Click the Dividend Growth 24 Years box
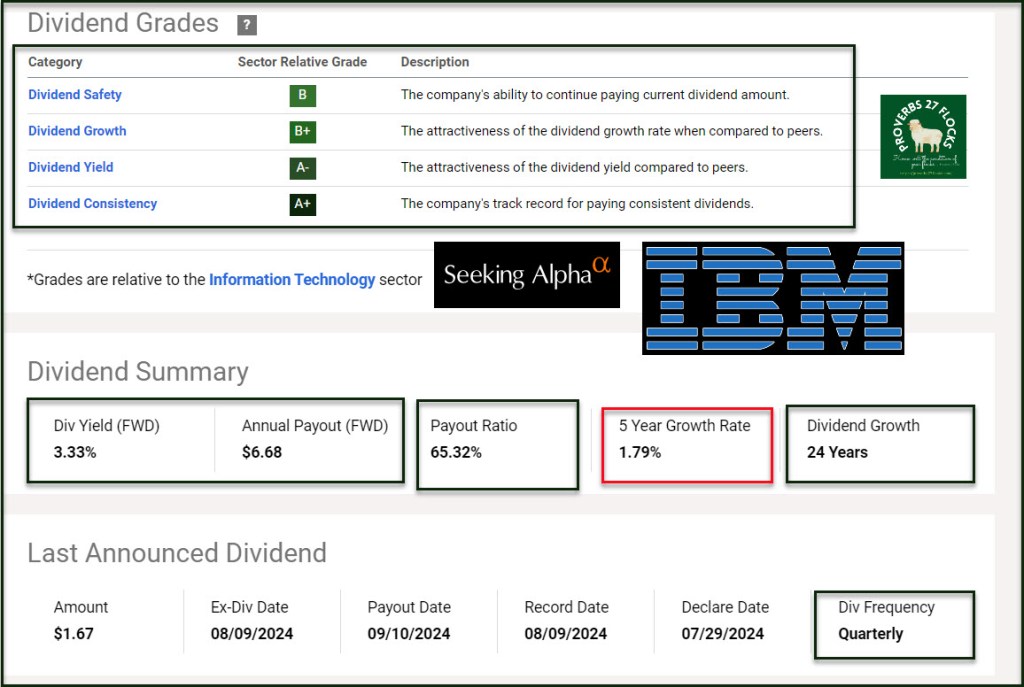Image resolution: width=1024 pixels, height=687 pixels. [x=880, y=444]
